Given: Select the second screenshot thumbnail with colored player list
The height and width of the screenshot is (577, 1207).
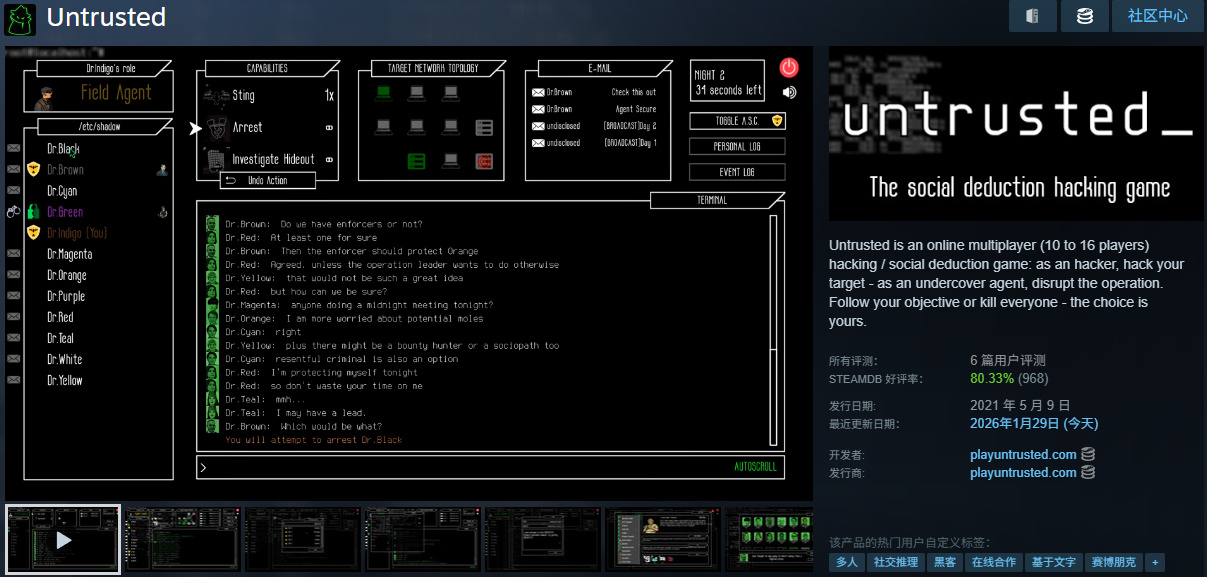Looking at the screenshot, I should [183, 540].
